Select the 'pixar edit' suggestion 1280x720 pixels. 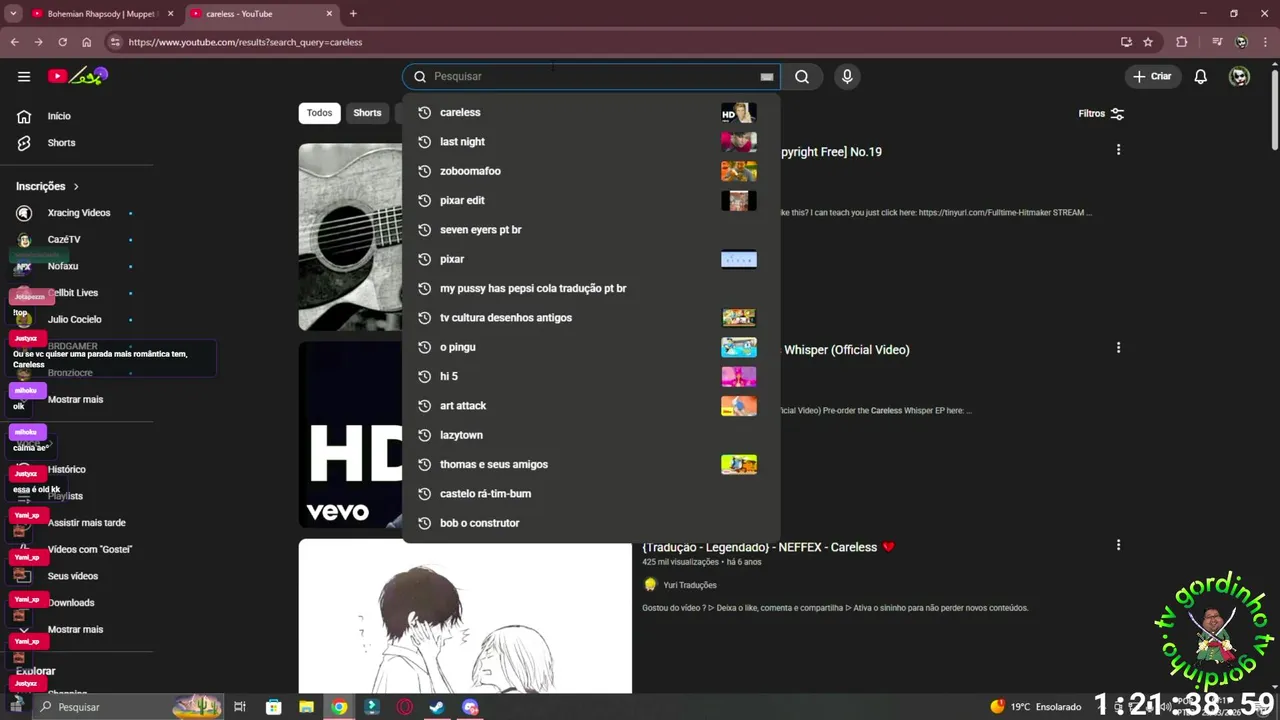tap(591, 200)
